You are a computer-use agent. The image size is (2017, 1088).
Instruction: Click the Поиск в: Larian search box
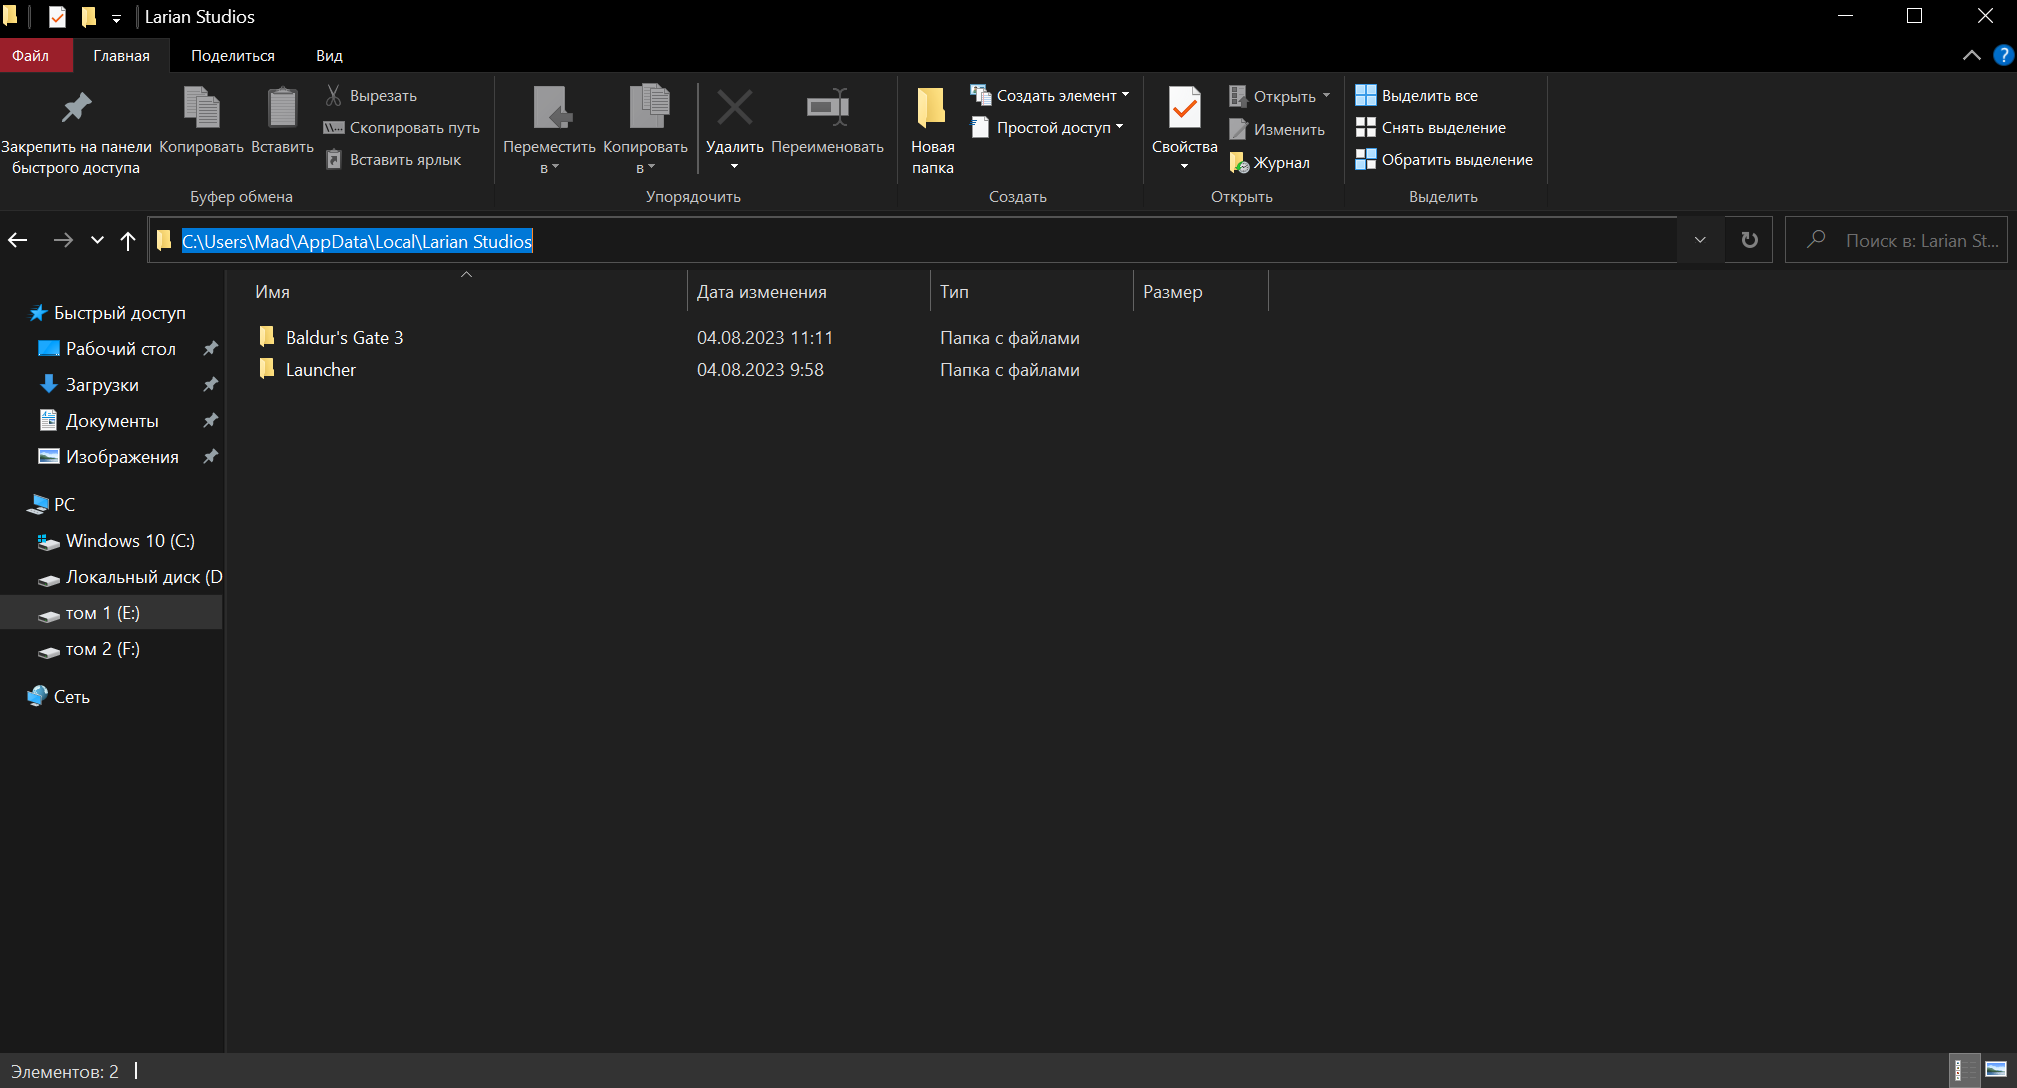pos(1896,240)
